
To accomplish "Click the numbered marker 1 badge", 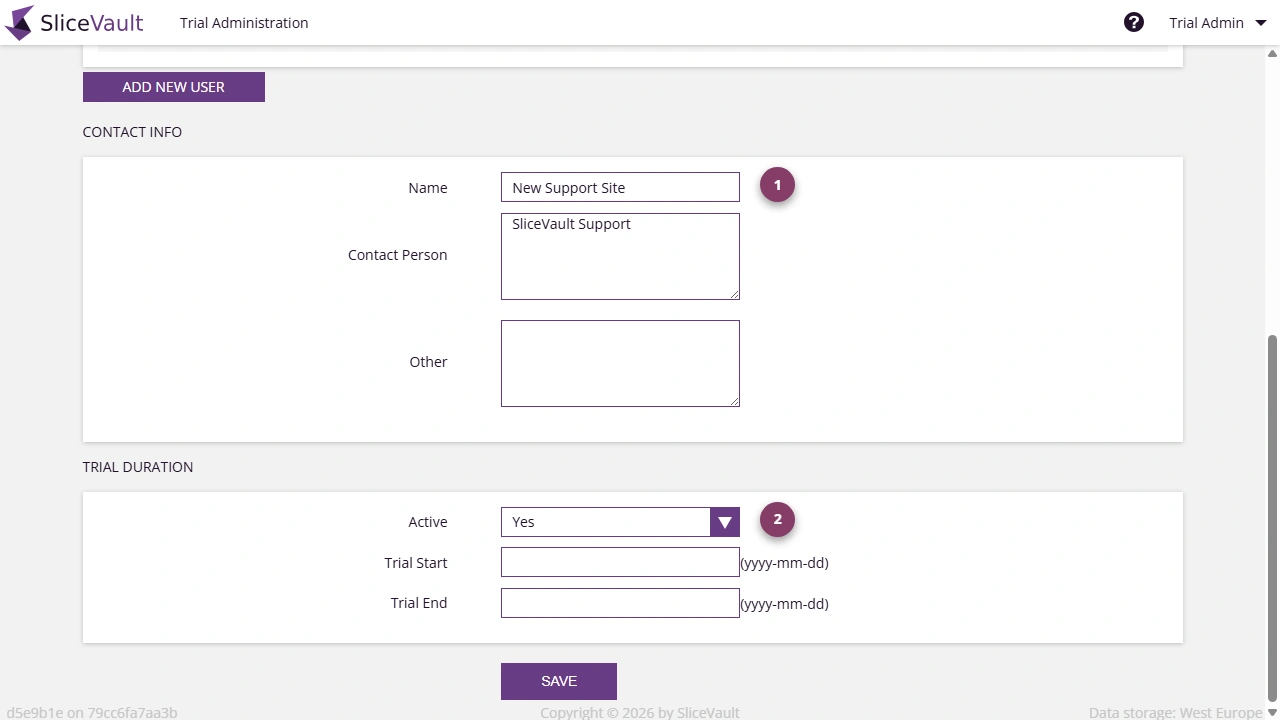I will [777, 184].
